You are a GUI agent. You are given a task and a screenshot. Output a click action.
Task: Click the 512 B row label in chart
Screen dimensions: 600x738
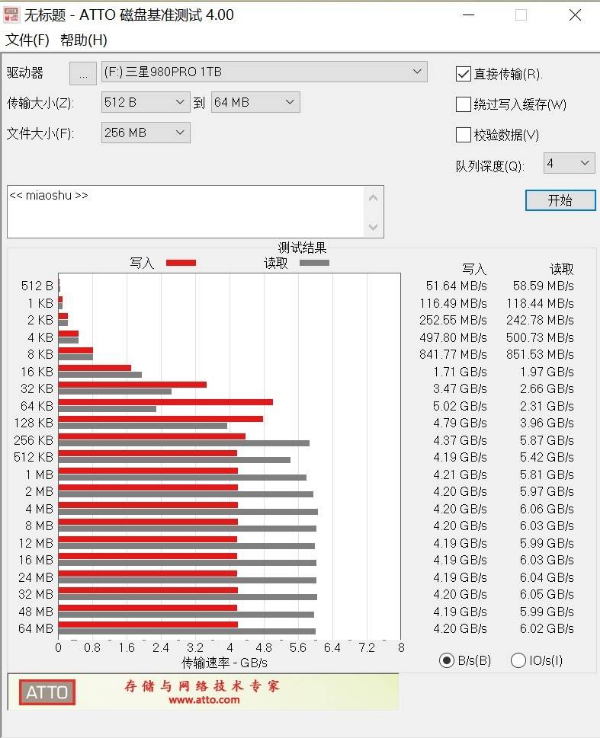point(37,286)
